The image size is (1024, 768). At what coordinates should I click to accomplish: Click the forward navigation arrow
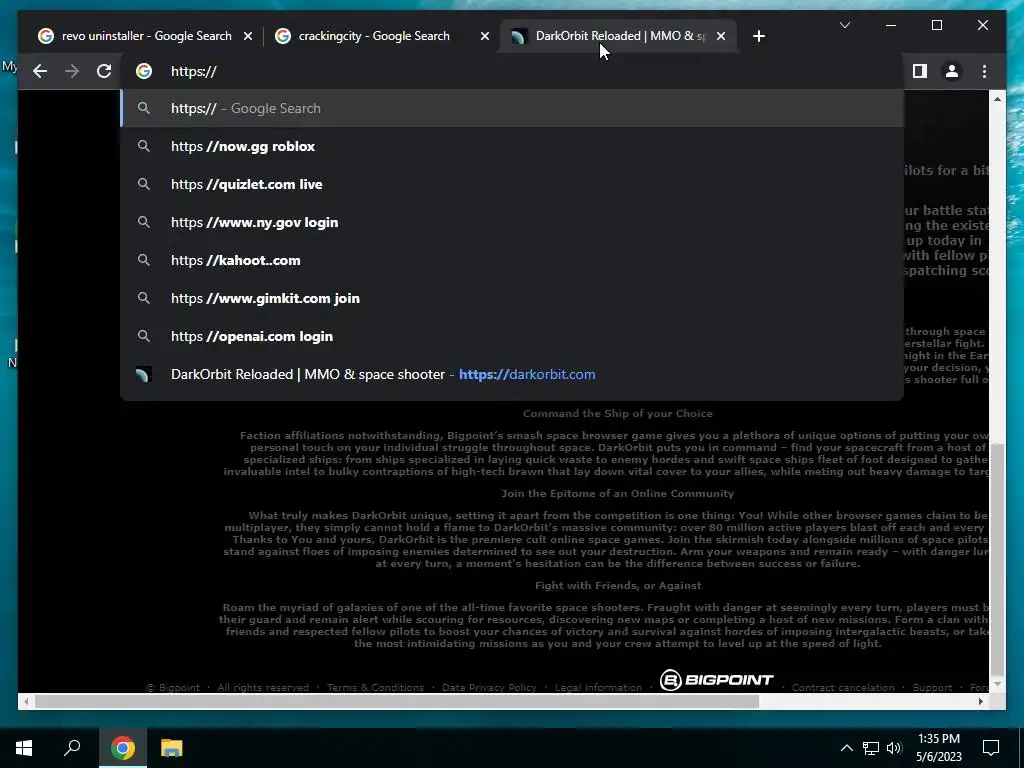72,71
